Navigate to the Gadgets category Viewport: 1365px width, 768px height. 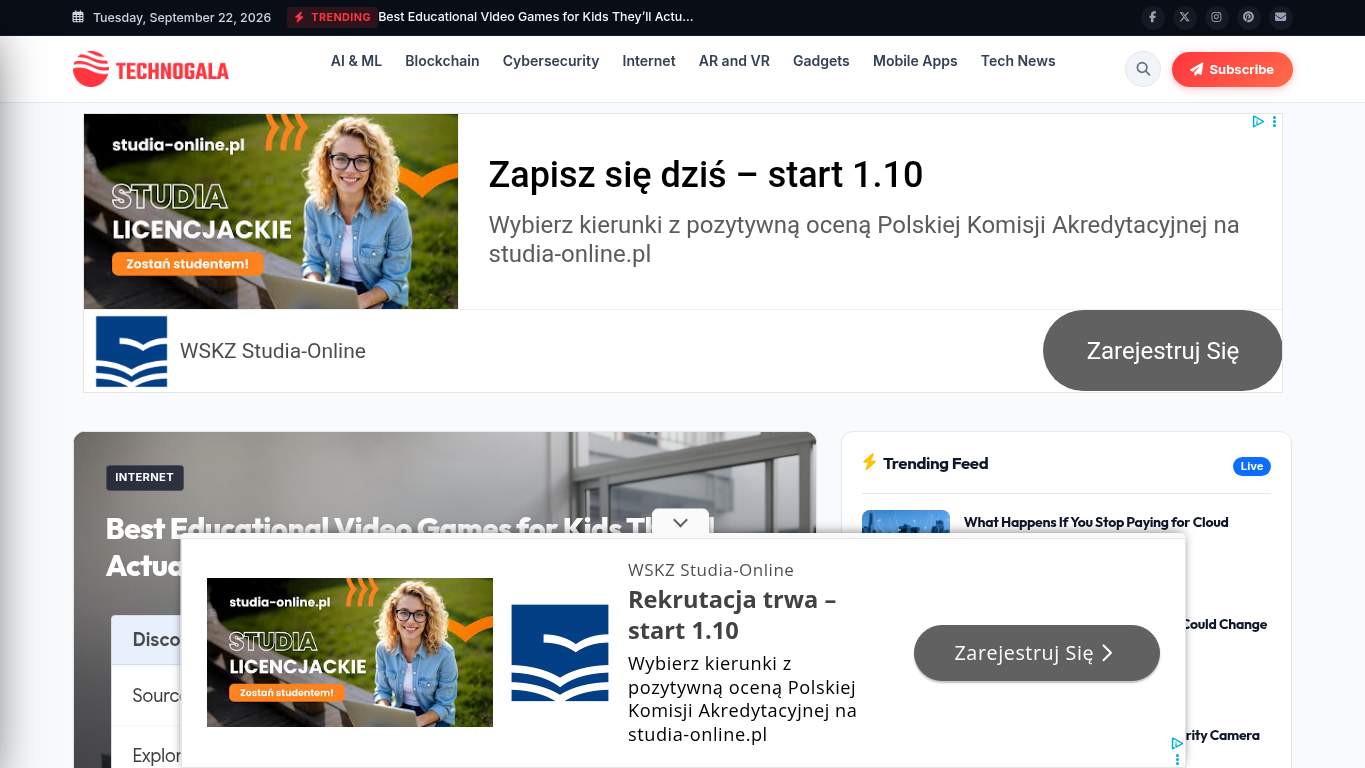pos(821,61)
